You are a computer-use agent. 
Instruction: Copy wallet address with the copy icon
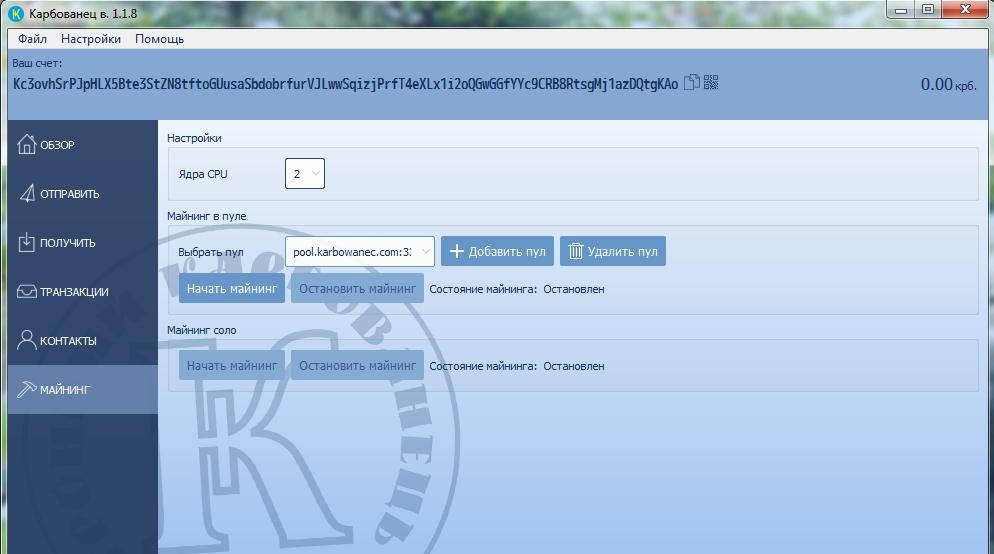pyautogui.click(x=692, y=82)
